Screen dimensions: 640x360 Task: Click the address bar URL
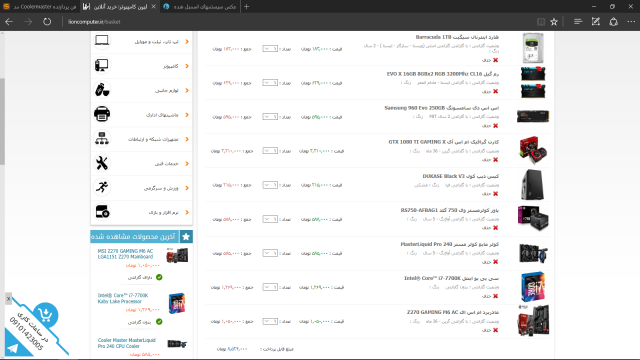click(x=94, y=22)
